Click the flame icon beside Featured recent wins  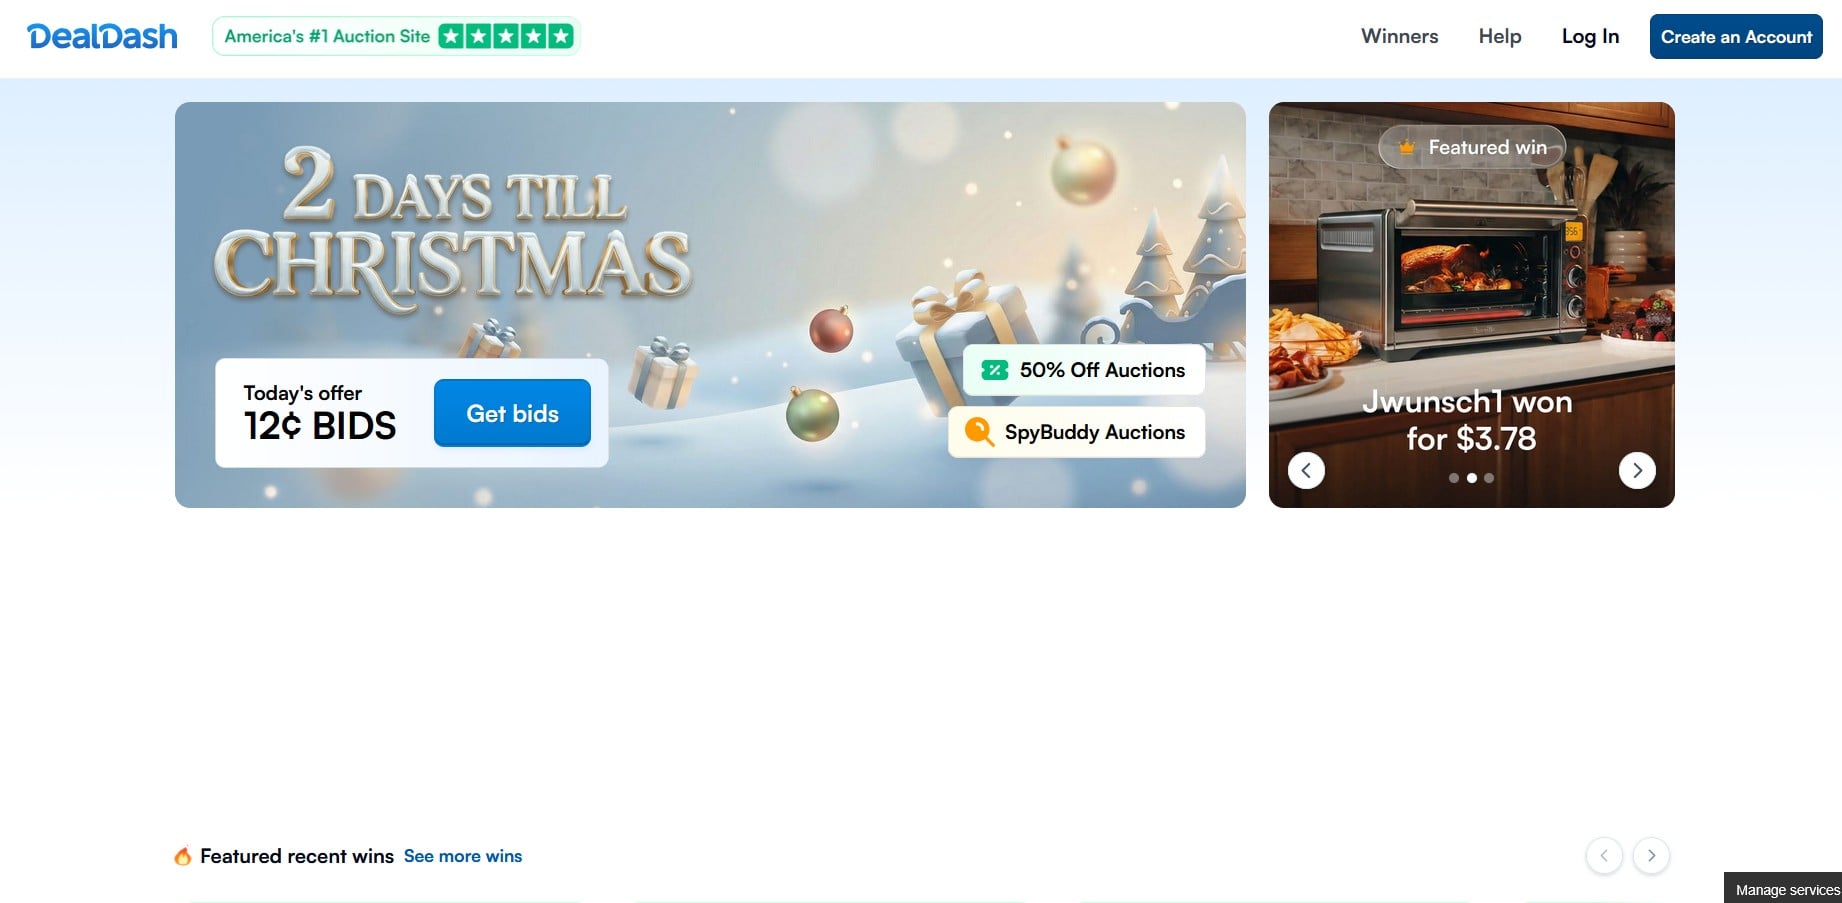(183, 856)
